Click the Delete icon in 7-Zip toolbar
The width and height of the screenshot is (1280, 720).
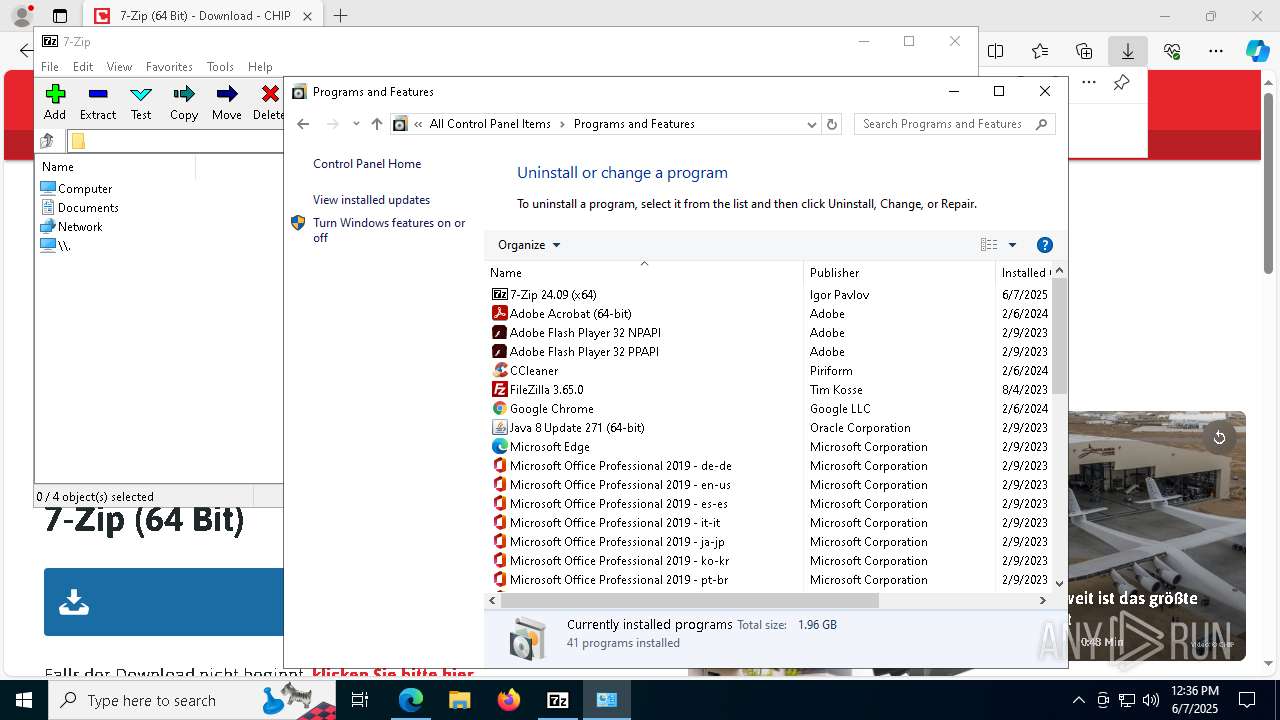click(x=268, y=102)
